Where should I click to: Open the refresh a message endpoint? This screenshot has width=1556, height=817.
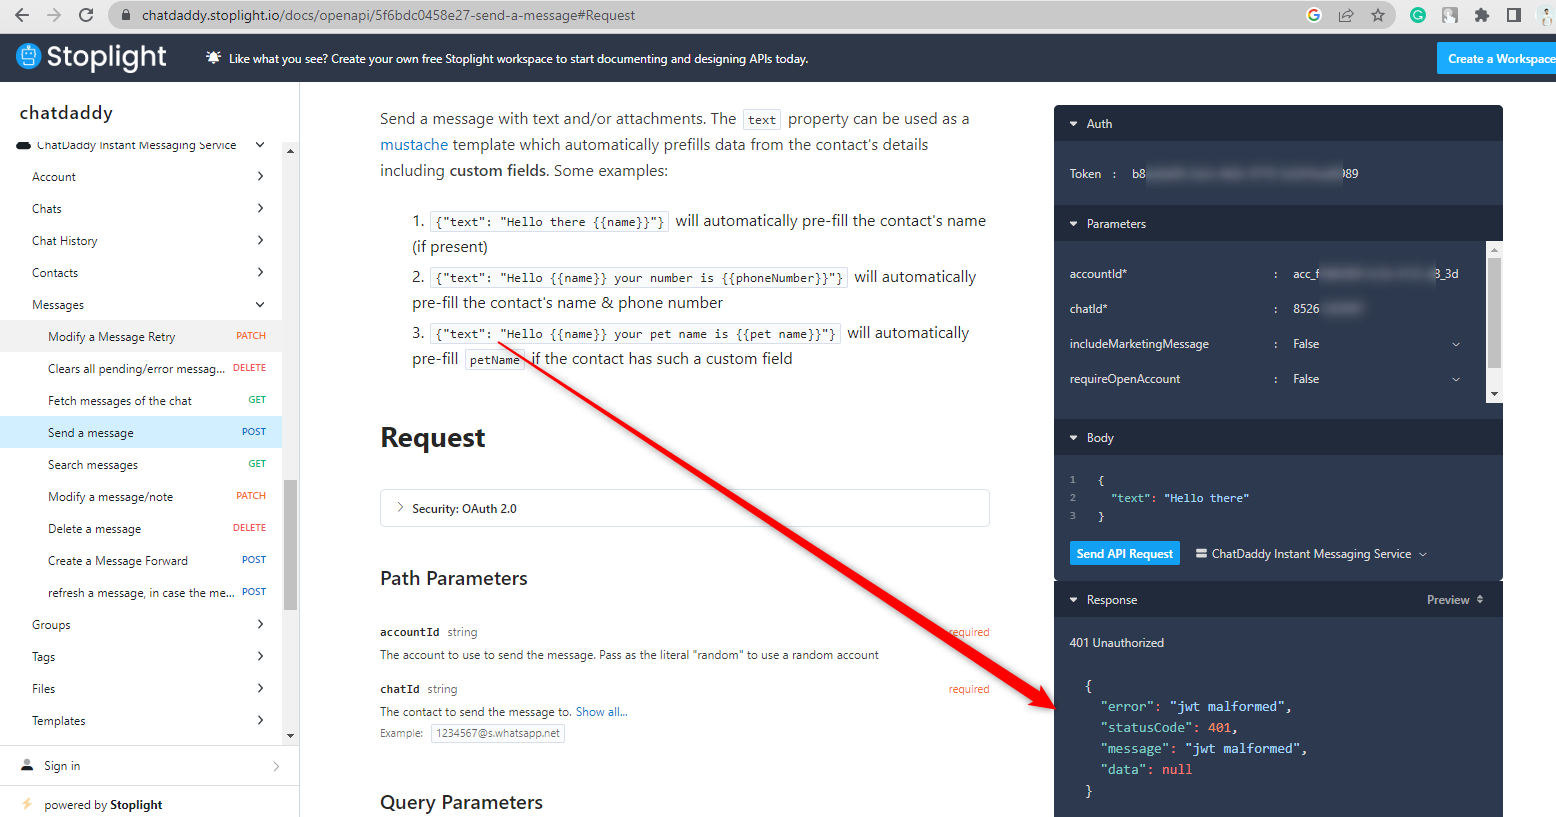pyautogui.click(x=141, y=593)
